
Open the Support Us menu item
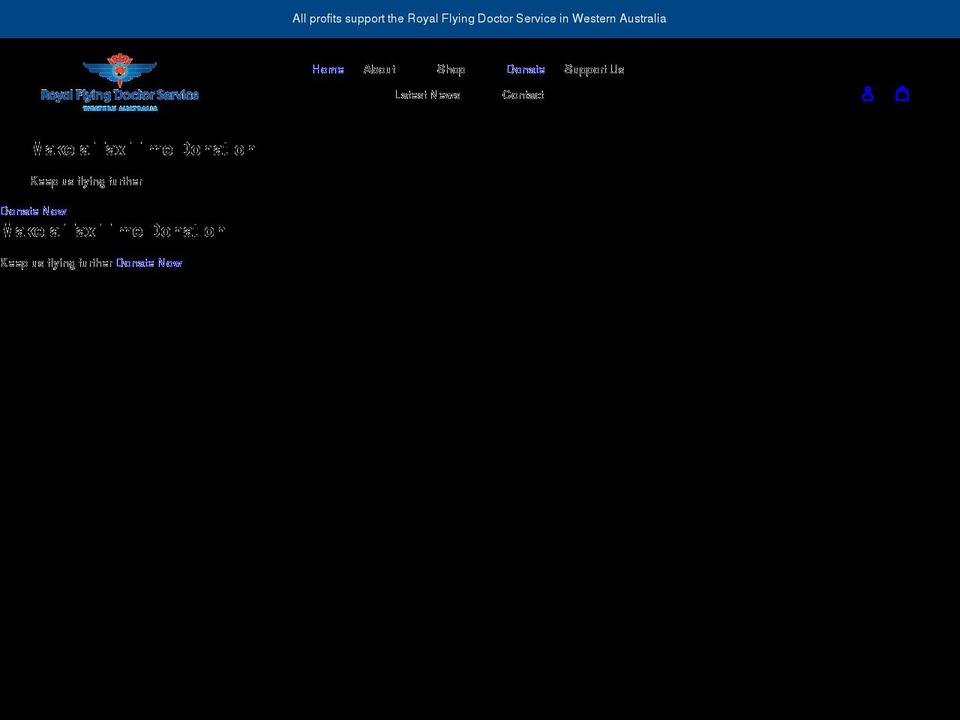[594, 69]
